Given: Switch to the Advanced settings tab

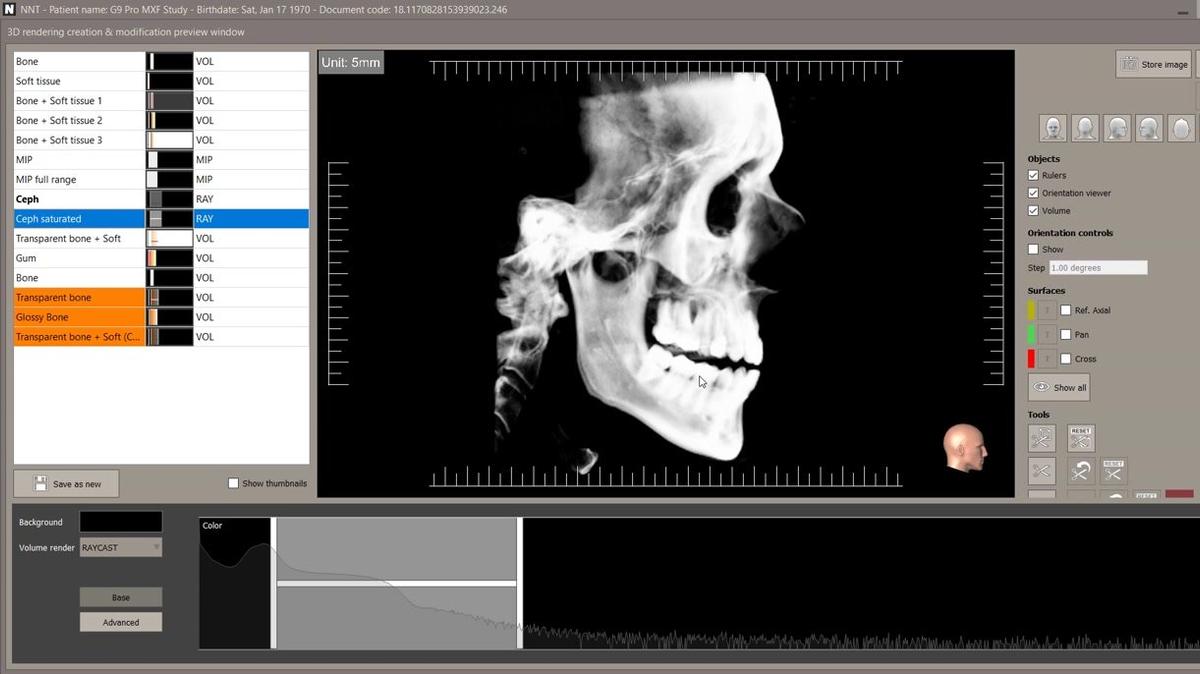Looking at the screenshot, I should click(120, 622).
